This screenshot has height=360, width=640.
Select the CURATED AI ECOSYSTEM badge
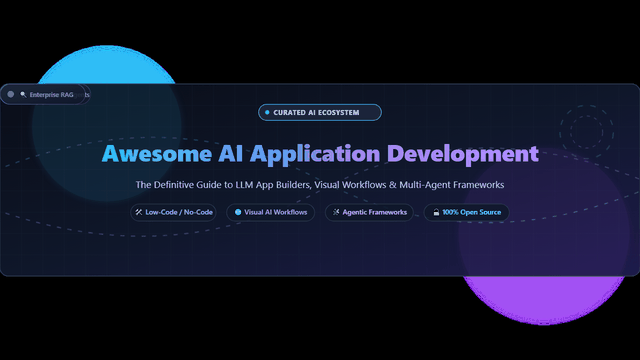pos(320,112)
